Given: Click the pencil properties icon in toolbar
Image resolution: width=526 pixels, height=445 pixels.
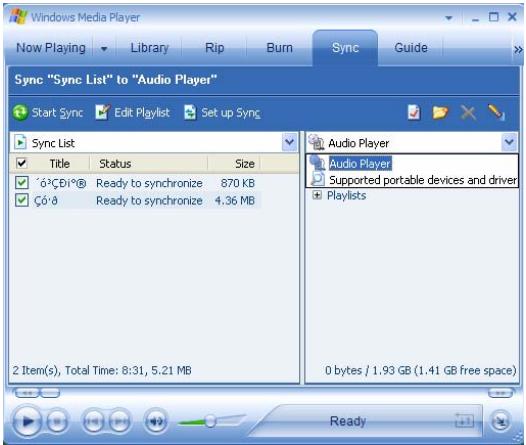Looking at the screenshot, I should 496,112.
